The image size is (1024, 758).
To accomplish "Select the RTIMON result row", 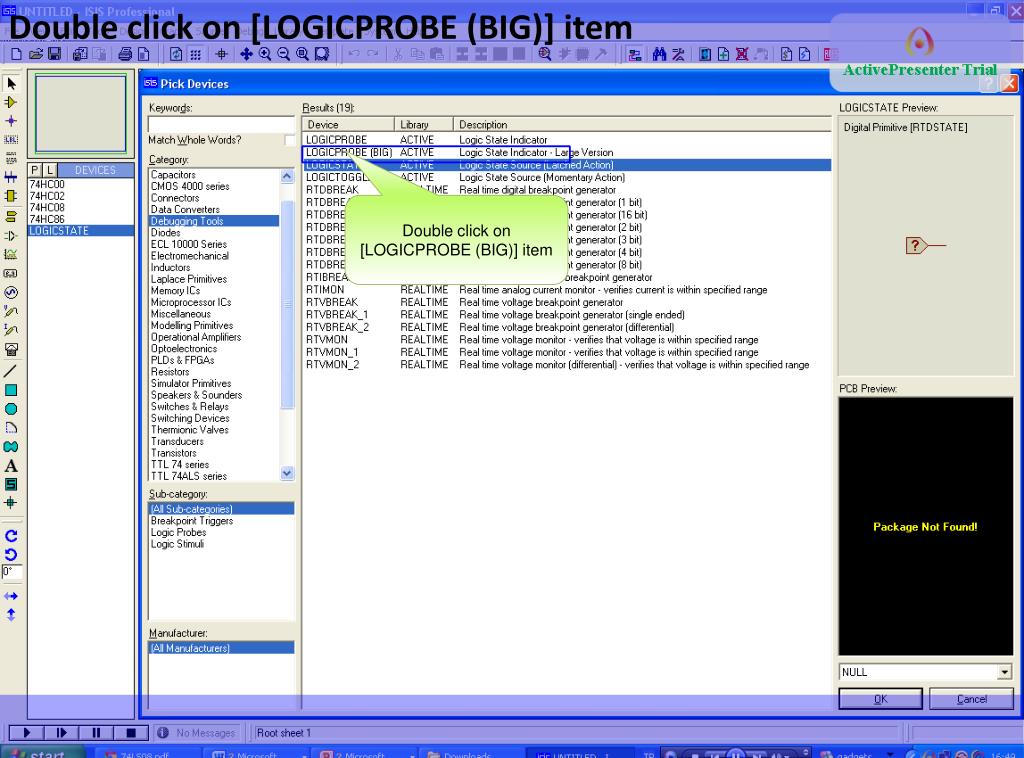I will (567, 290).
